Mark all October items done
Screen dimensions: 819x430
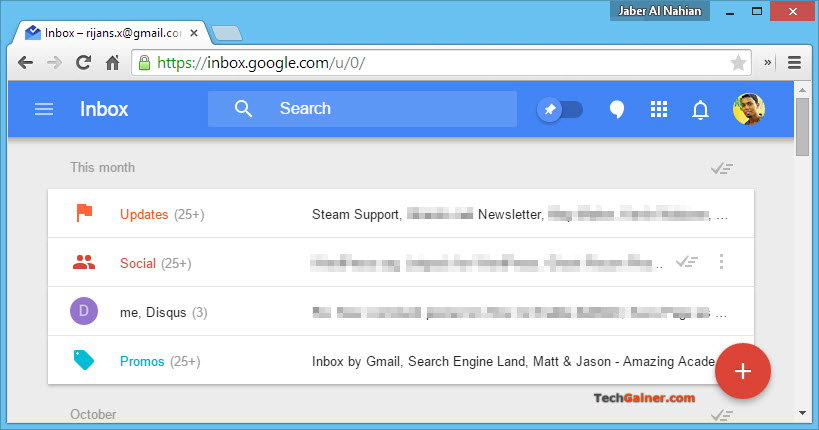722,415
